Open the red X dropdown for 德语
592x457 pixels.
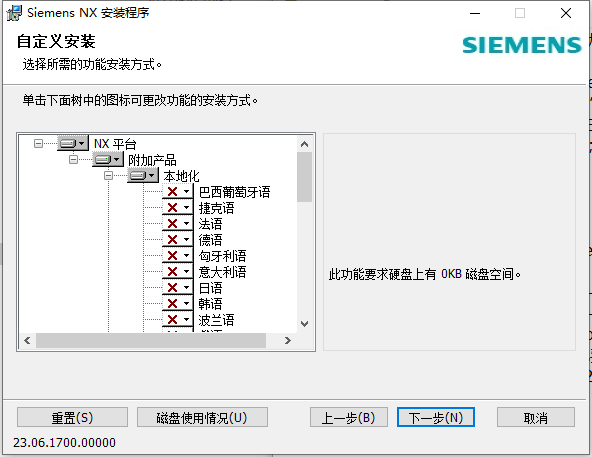point(178,239)
